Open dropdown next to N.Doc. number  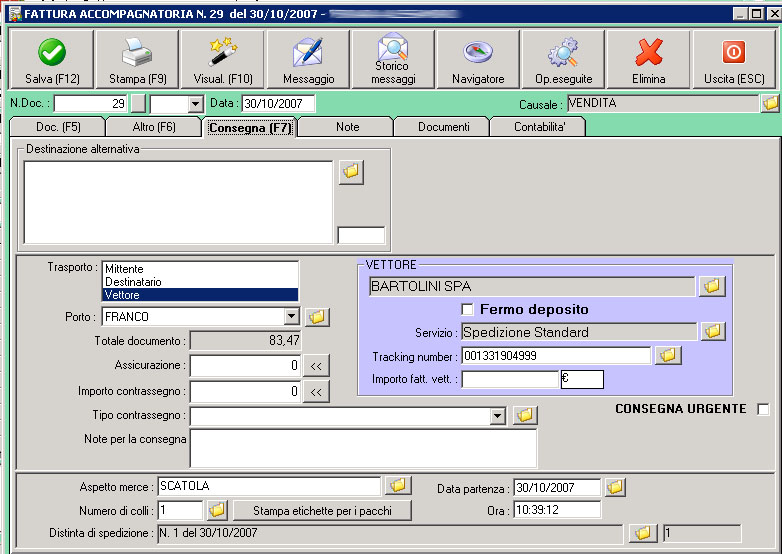pos(195,104)
